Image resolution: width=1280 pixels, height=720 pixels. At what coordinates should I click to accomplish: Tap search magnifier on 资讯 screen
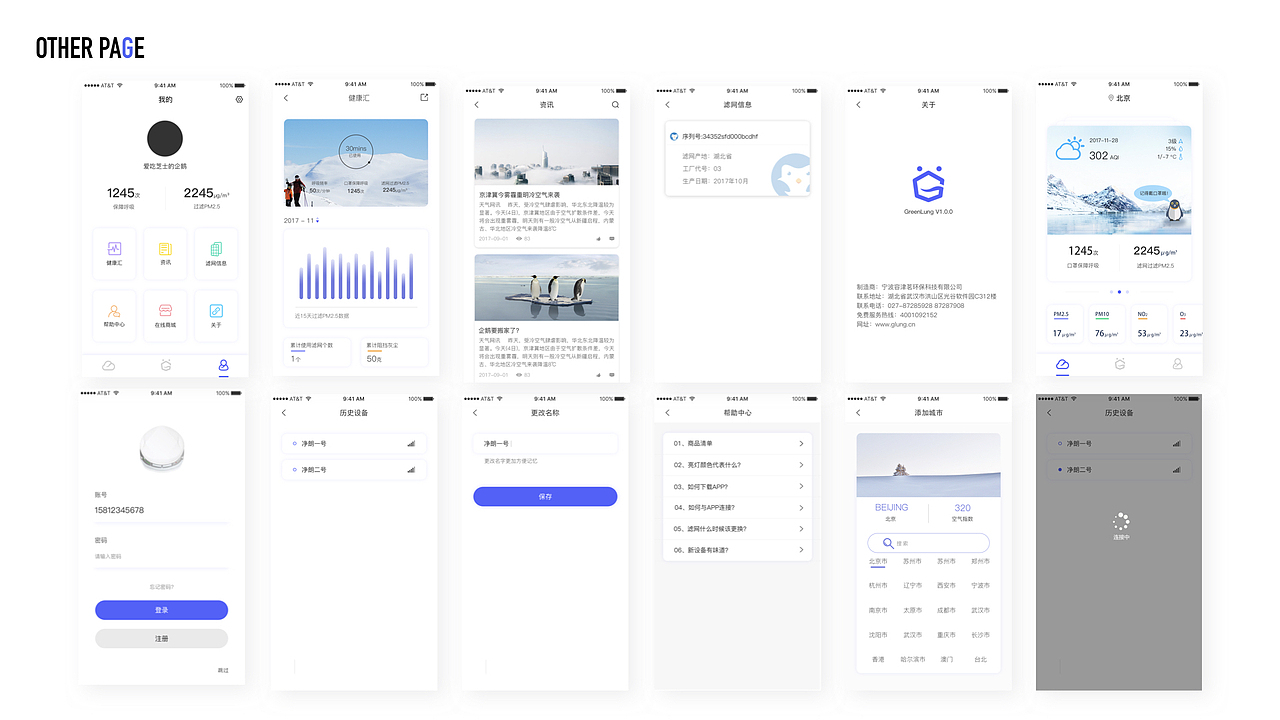(x=615, y=105)
